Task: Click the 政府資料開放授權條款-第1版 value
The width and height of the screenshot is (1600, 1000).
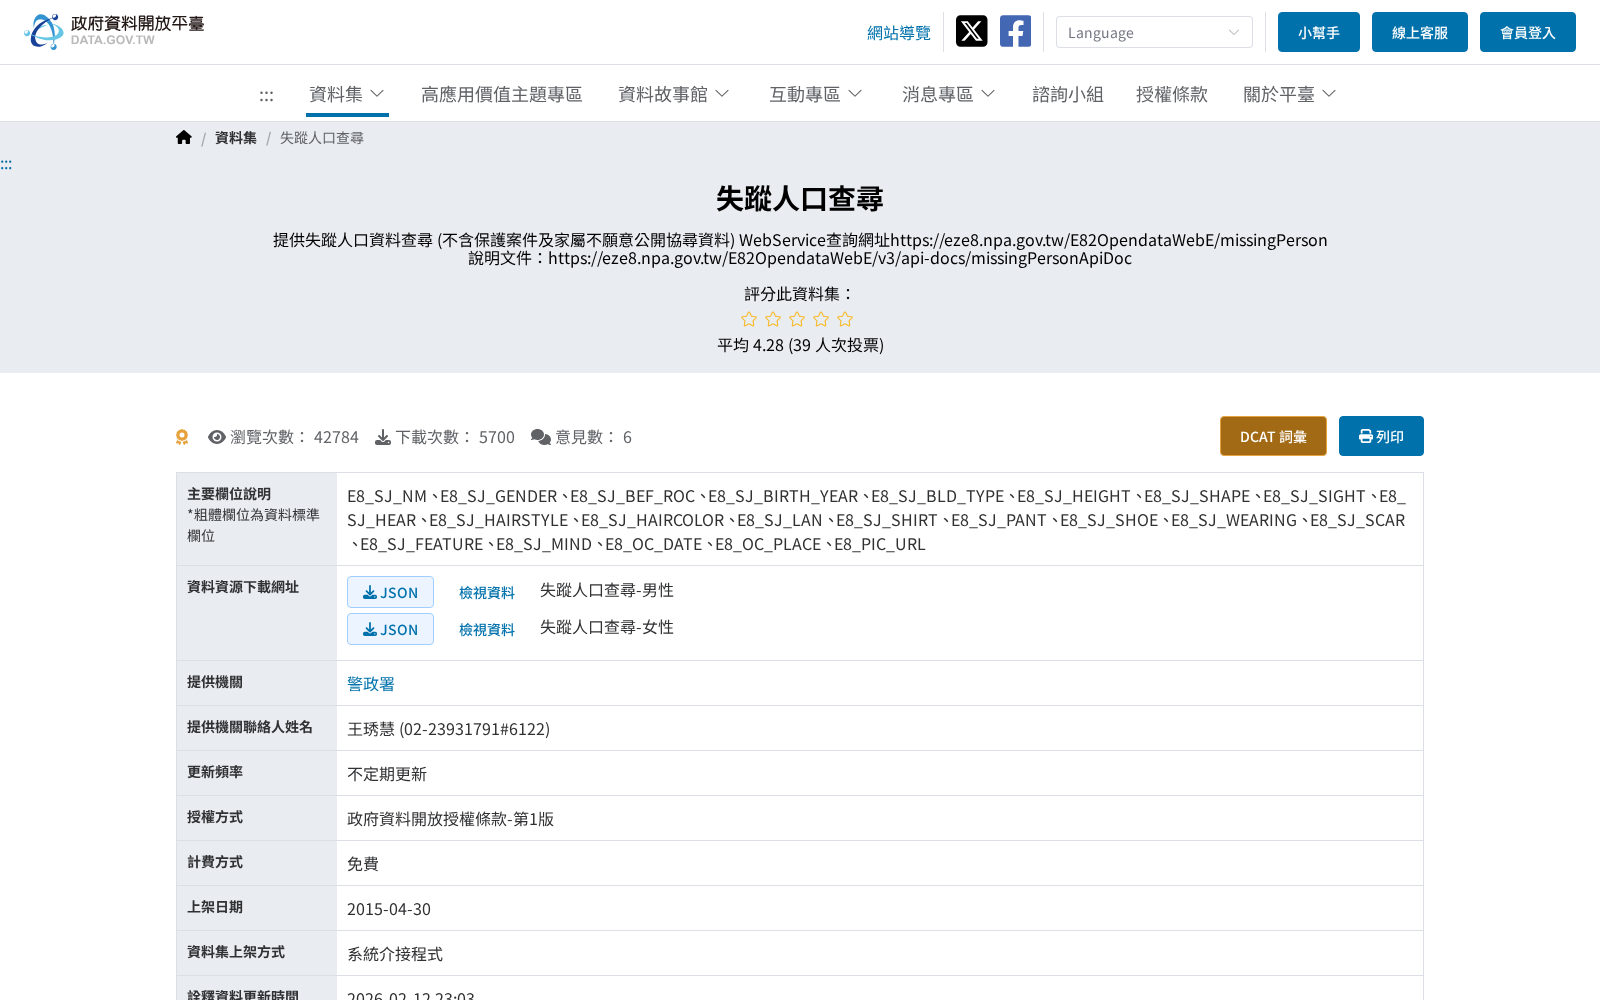Action: [x=450, y=819]
